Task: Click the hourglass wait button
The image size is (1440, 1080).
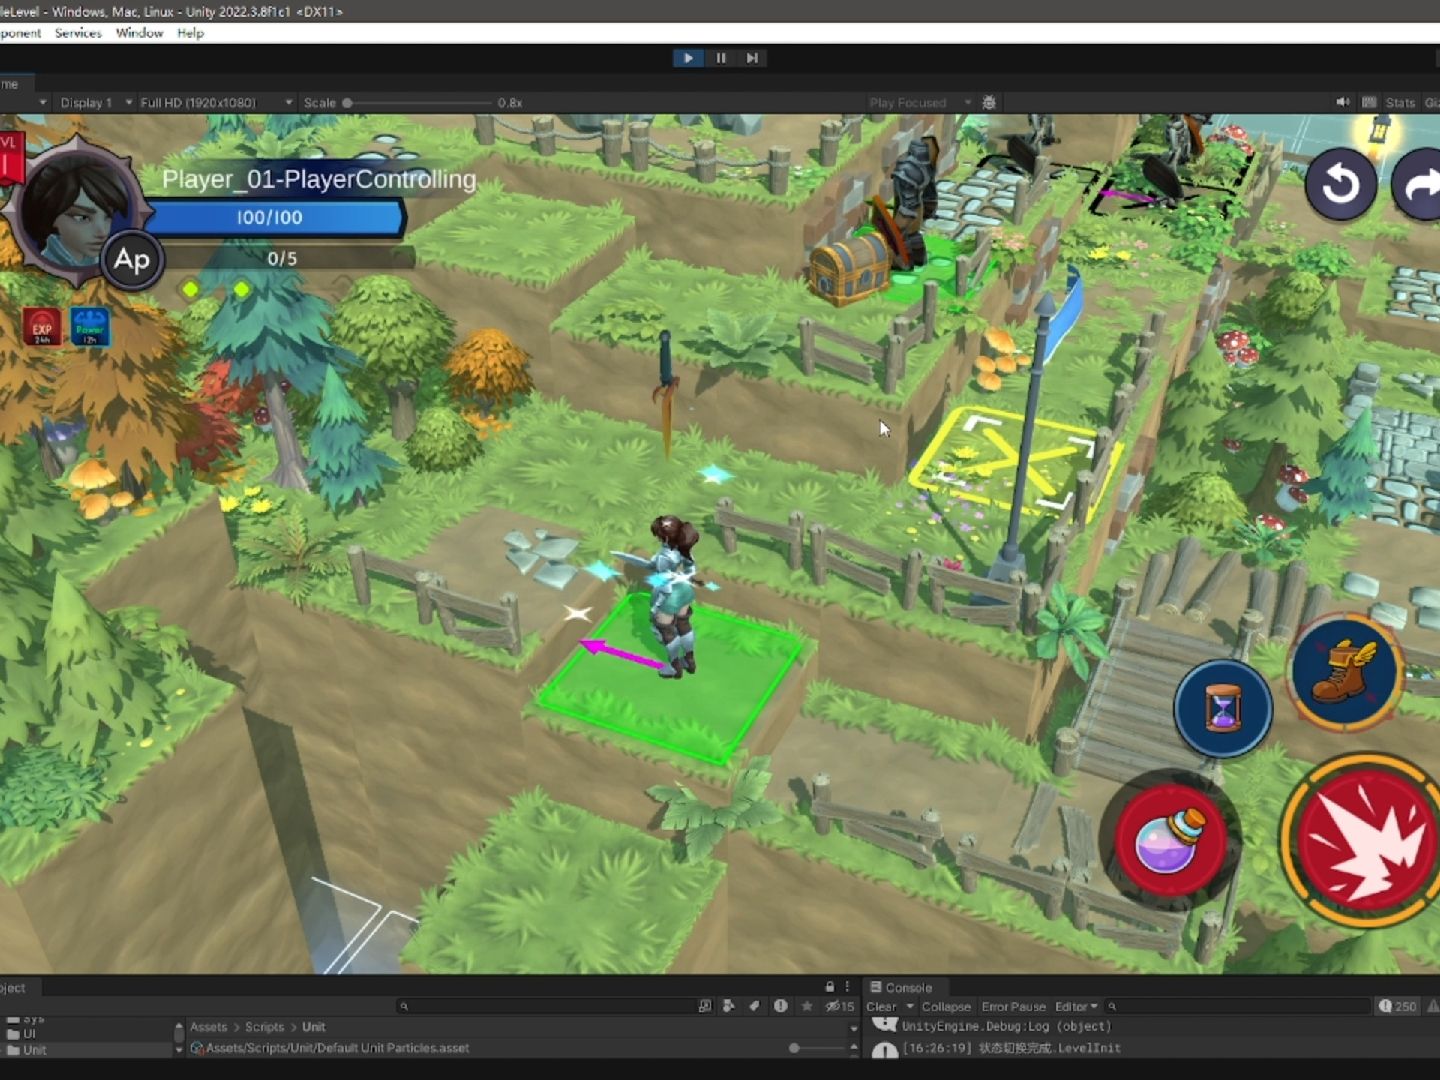Action: point(1222,708)
